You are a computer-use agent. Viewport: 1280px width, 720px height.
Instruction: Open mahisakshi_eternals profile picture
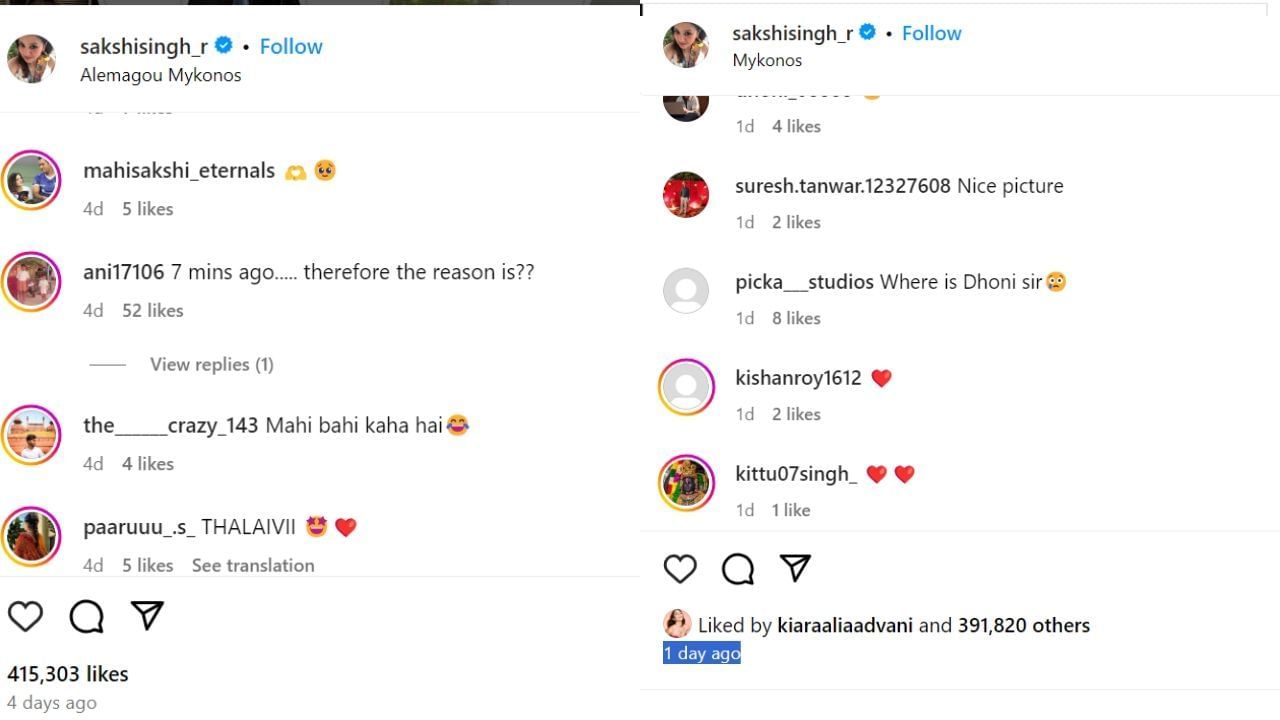[x=31, y=180]
